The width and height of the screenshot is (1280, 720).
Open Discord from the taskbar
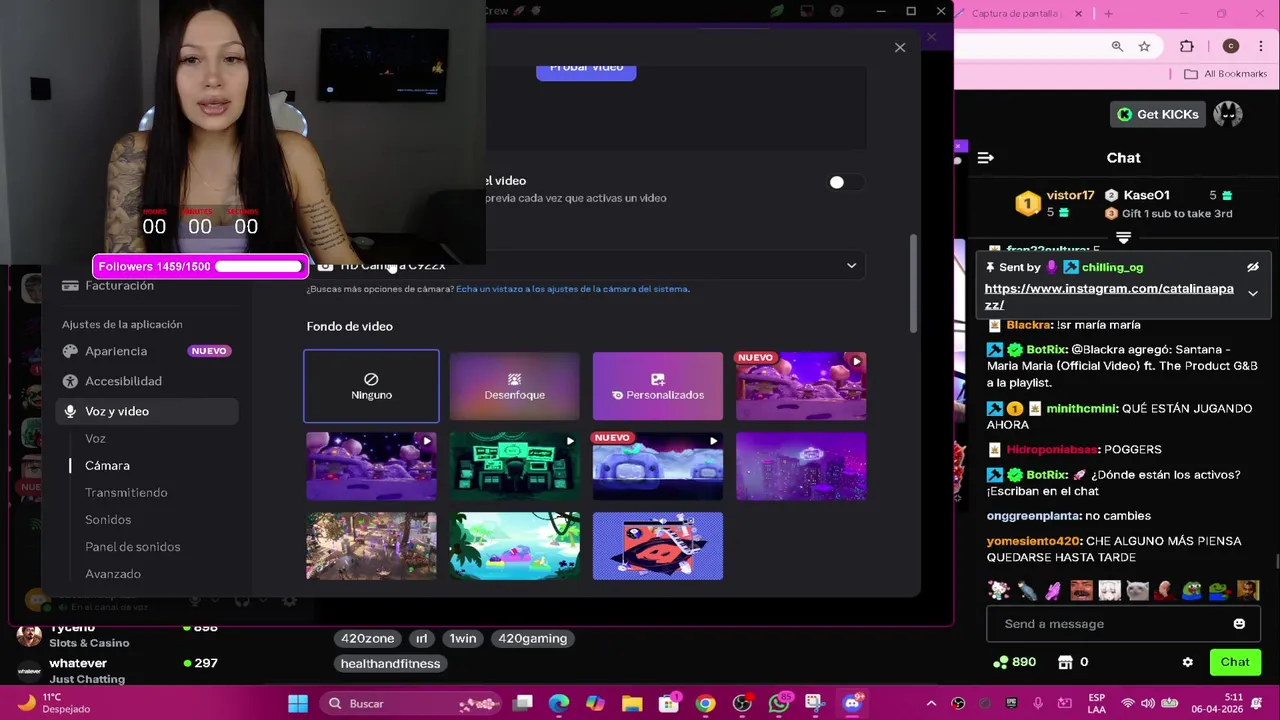click(852, 704)
